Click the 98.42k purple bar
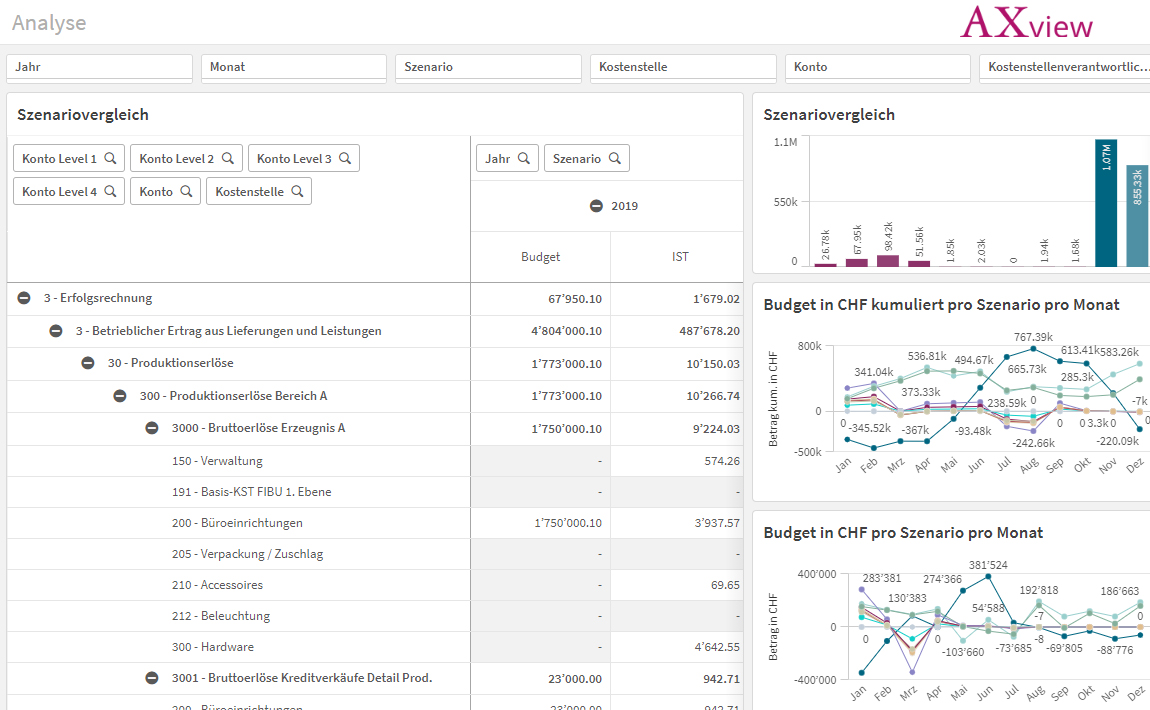 [x=888, y=261]
